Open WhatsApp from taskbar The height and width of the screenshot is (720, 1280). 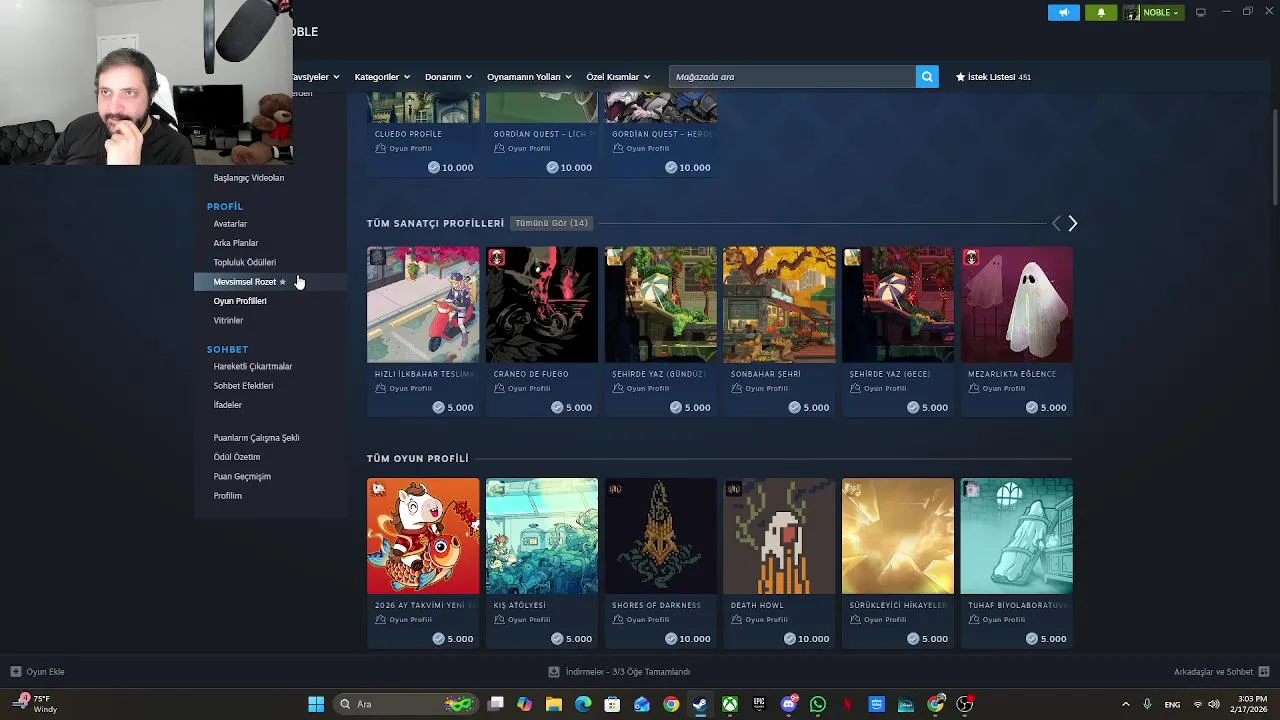click(818, 704)
